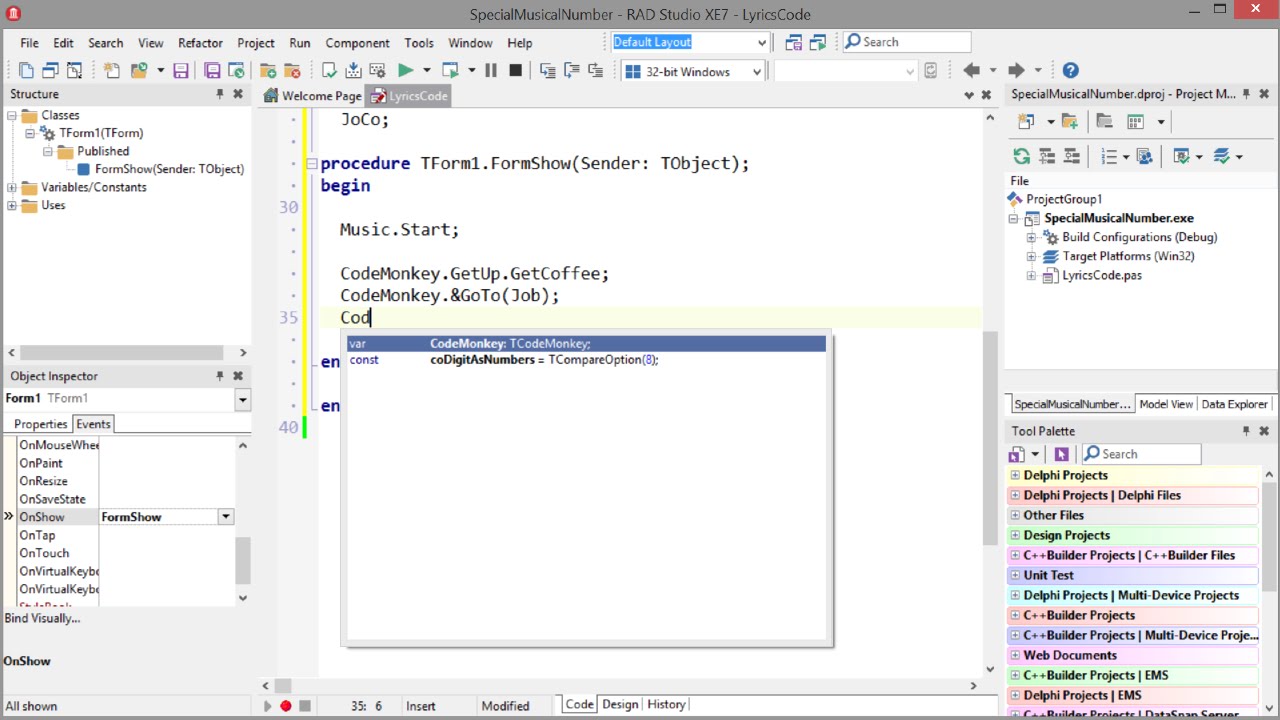Select coDigitAsNumbers completion entry
Viewport: 1280px width, 720px height.
[x=587, y=360]
